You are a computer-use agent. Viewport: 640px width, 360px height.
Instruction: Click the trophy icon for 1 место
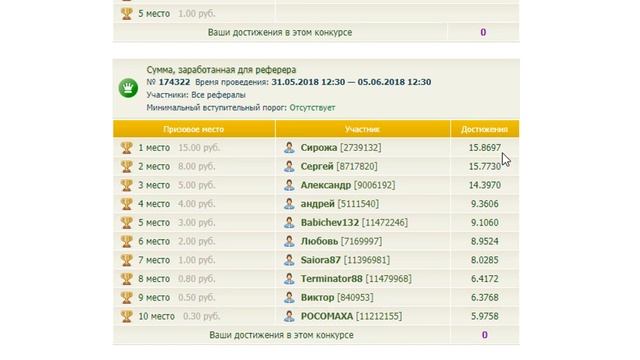click(127, 148)
